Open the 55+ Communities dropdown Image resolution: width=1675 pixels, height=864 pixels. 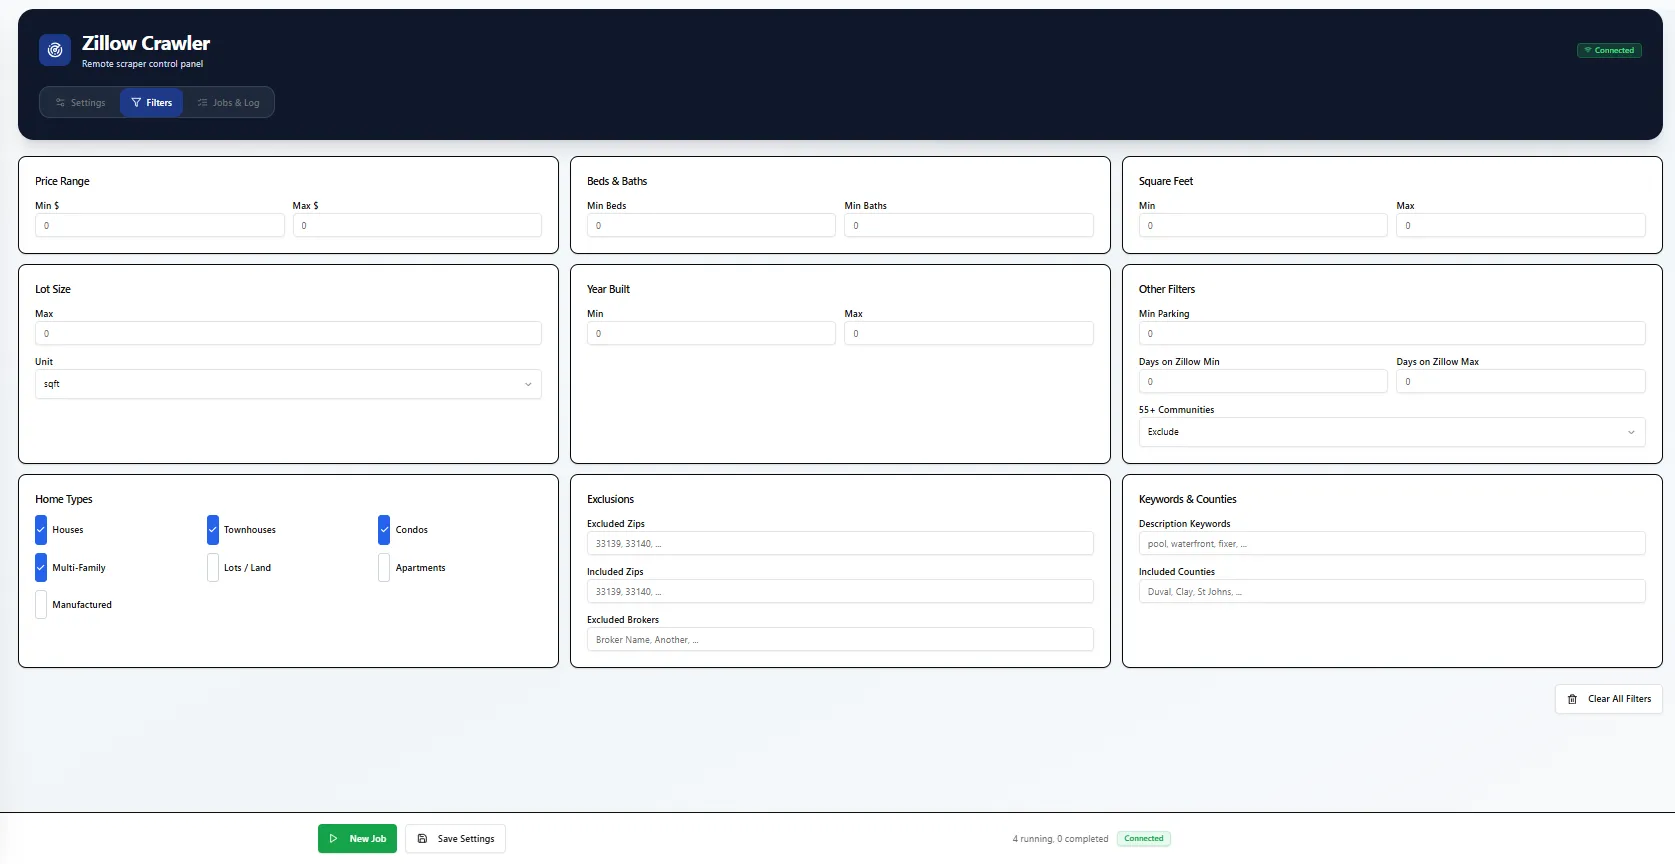pyautogui.click(x=1392, y=432)
